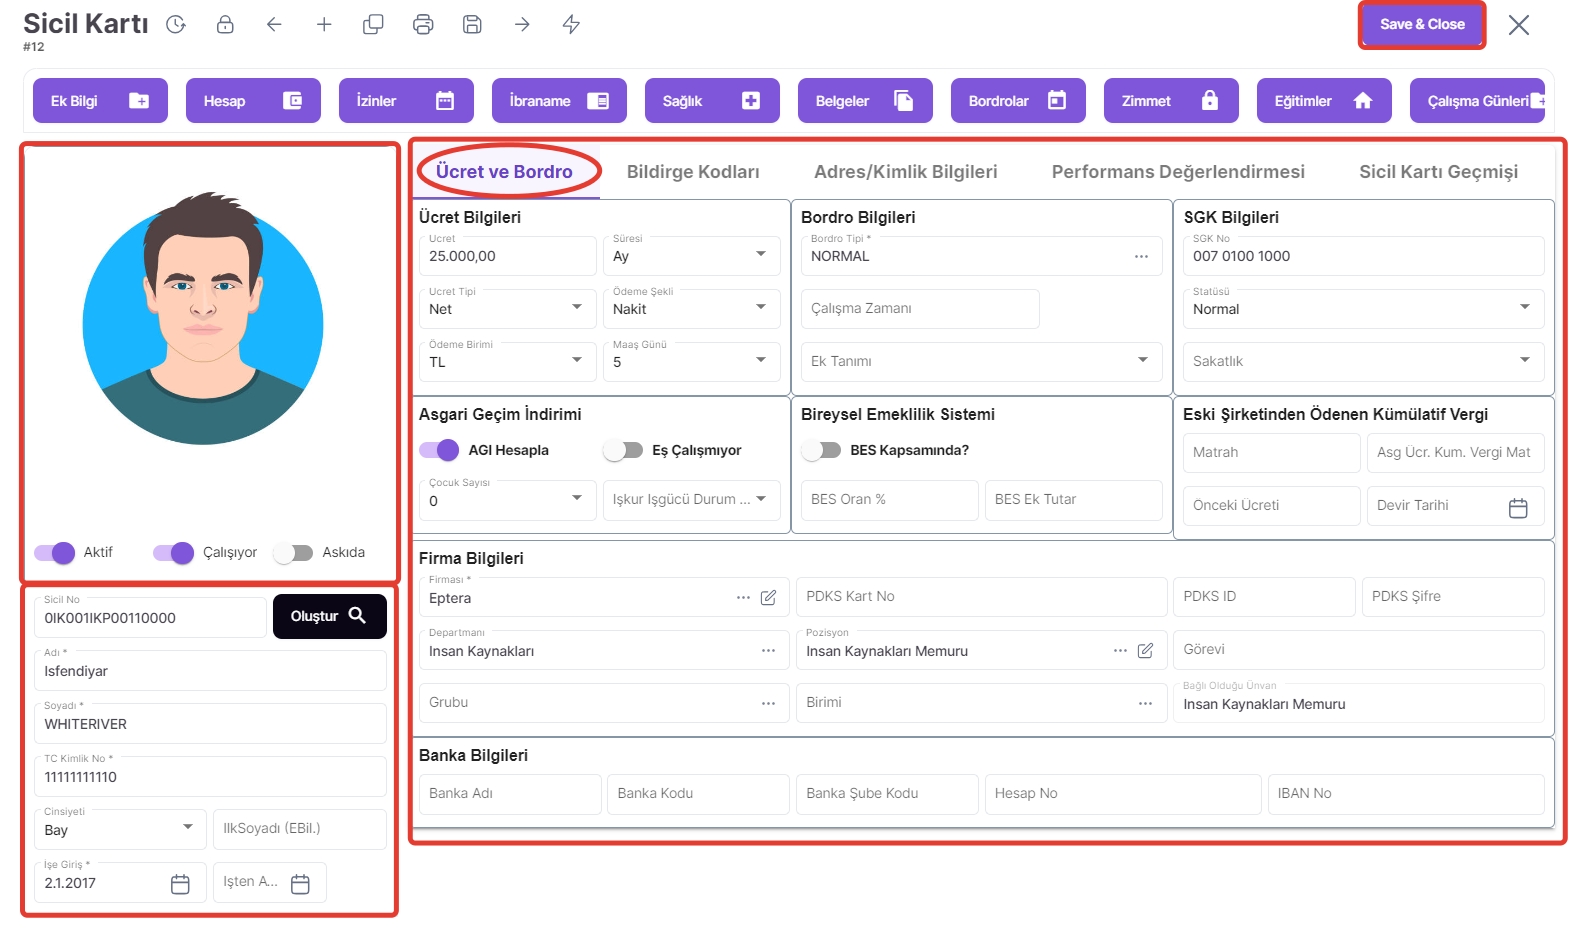
Task: Click the lightning bolt quick action icon
Action: (x=571, y=25)
